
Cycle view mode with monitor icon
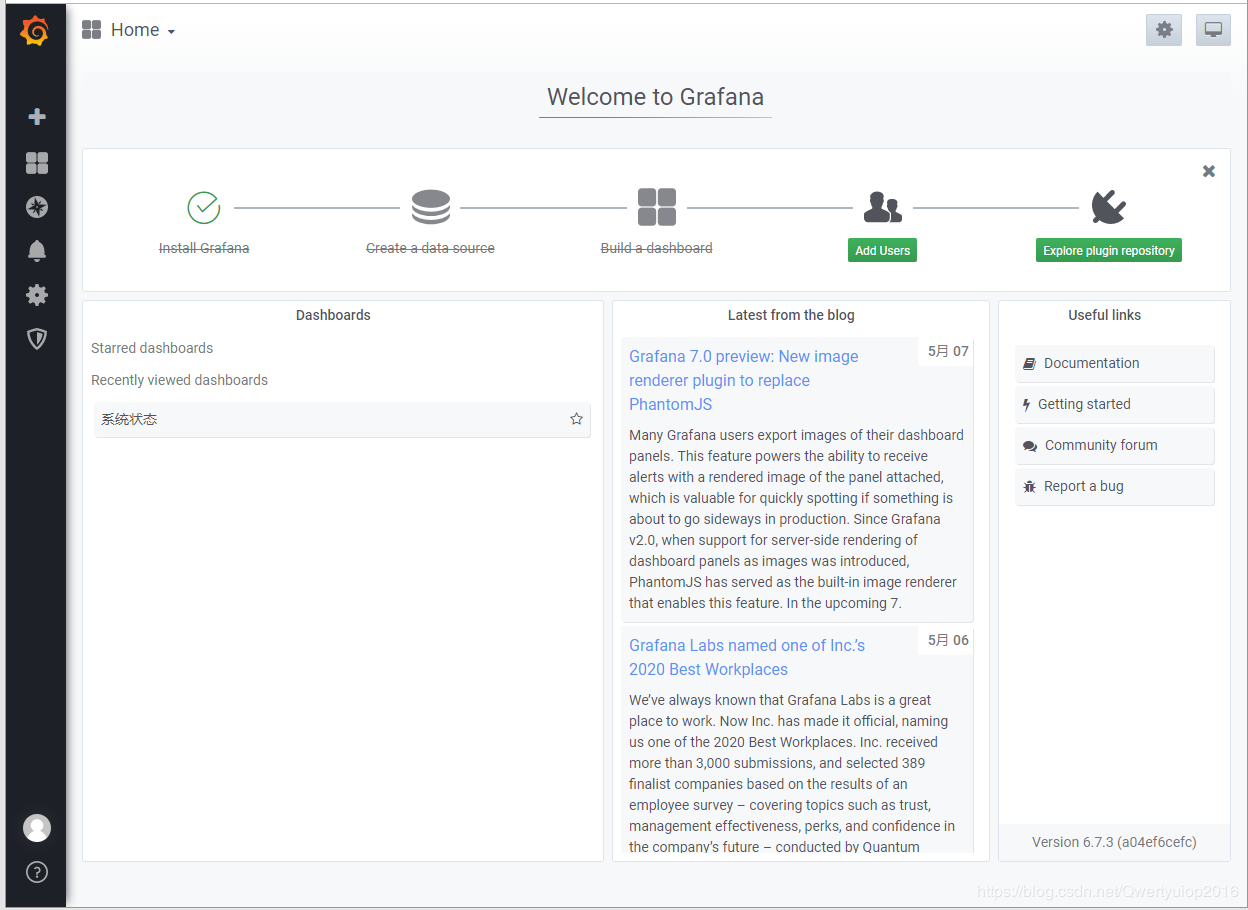point(1214,30)
